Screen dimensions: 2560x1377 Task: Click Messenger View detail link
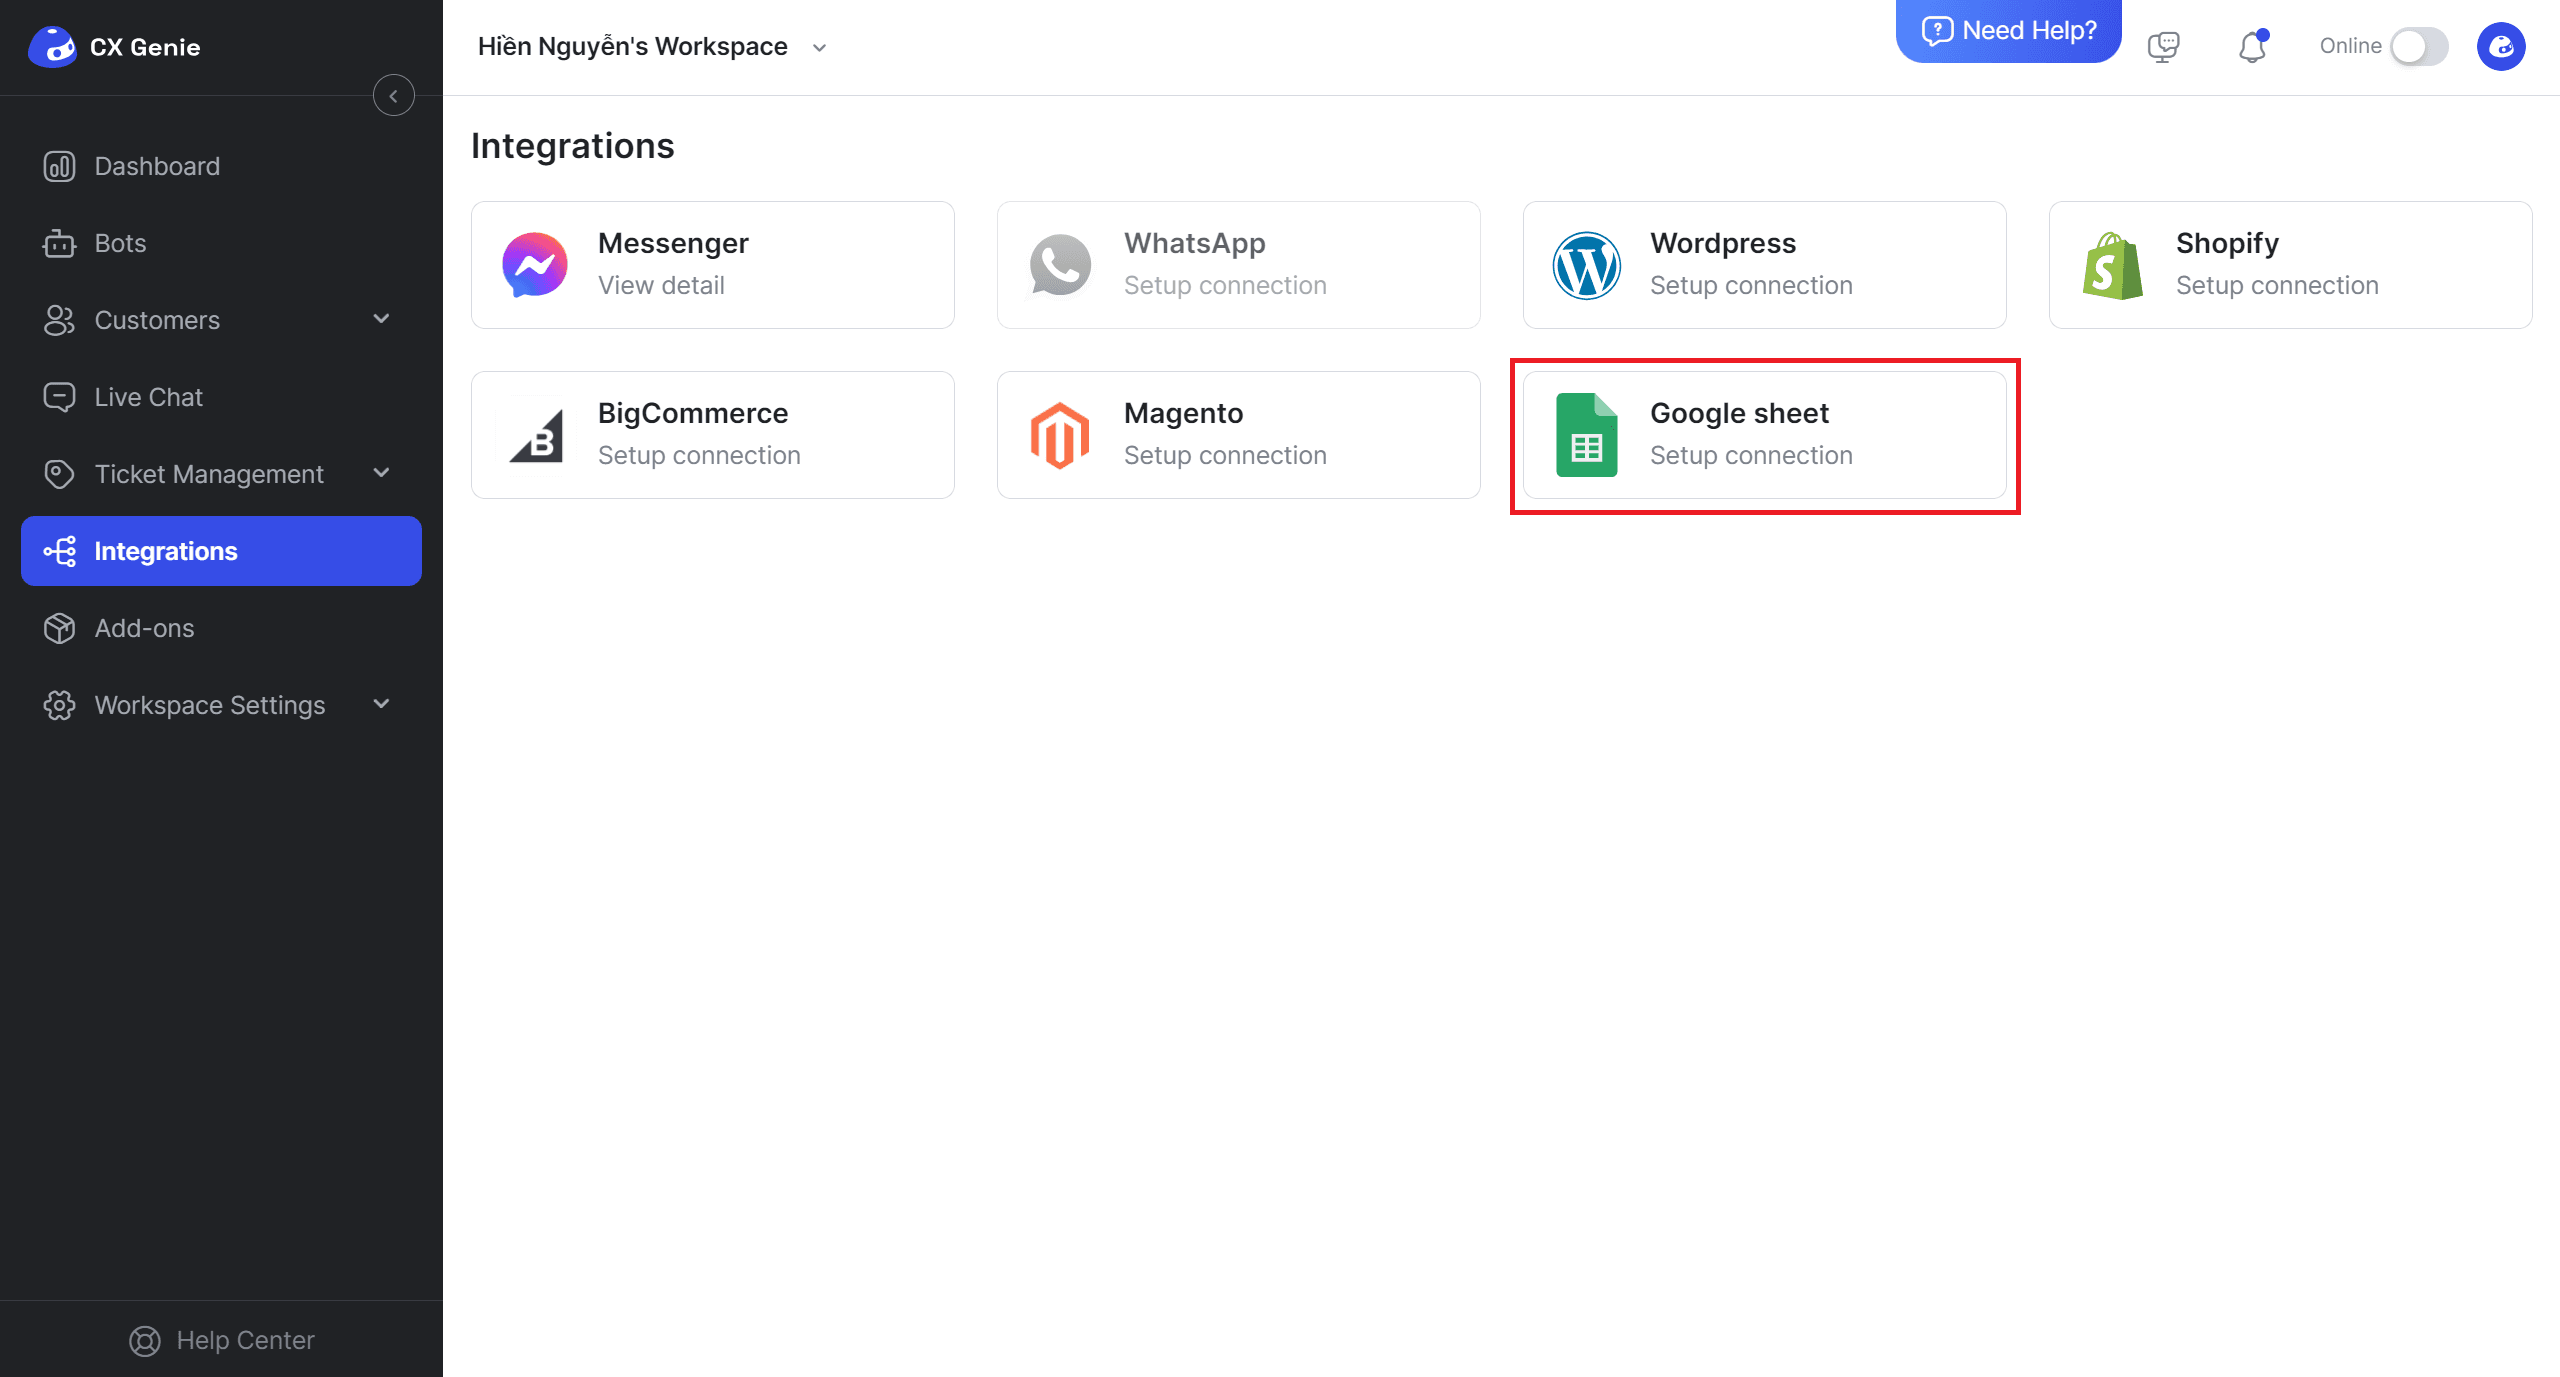pos(661,286)
